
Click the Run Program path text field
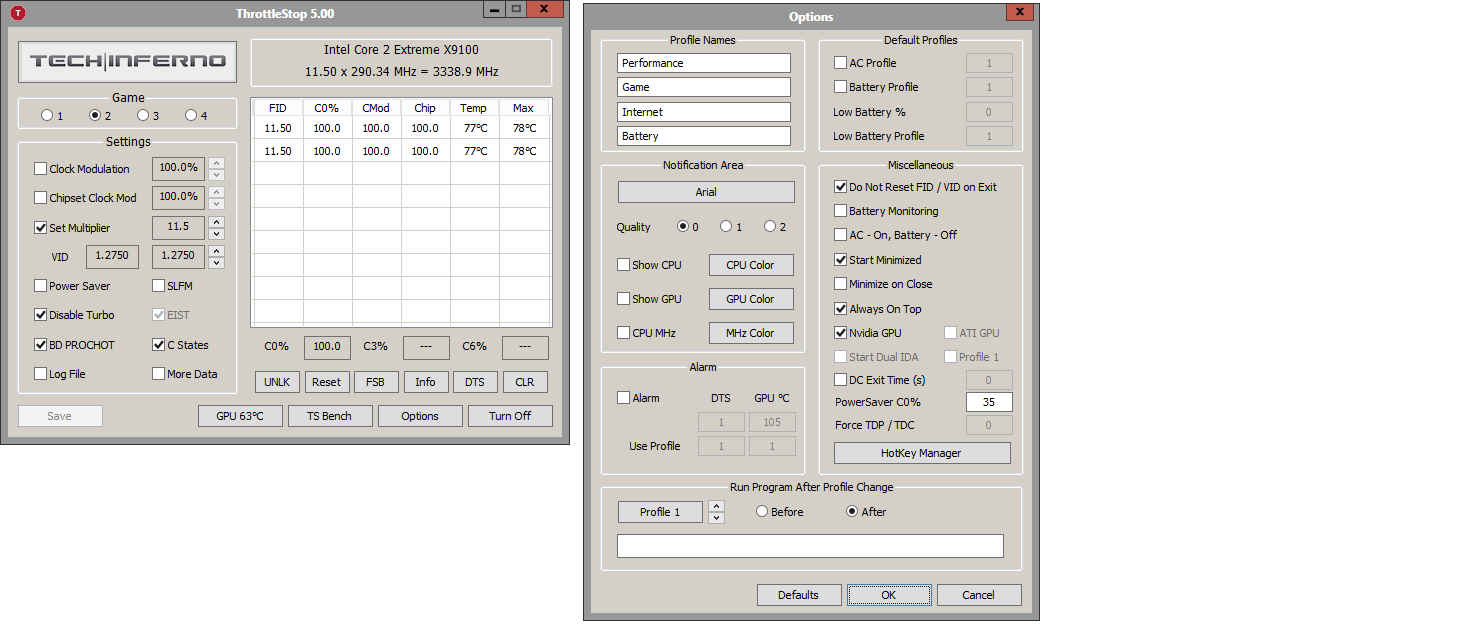click(x=810, y=546)
